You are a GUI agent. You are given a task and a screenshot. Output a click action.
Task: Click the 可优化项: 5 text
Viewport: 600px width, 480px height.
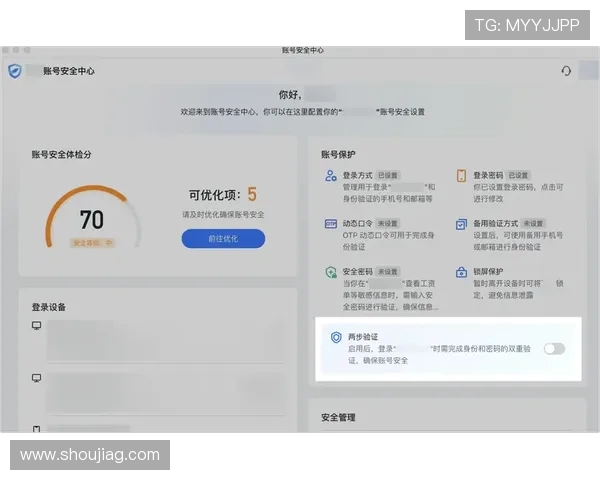click(x=223, y=194)
